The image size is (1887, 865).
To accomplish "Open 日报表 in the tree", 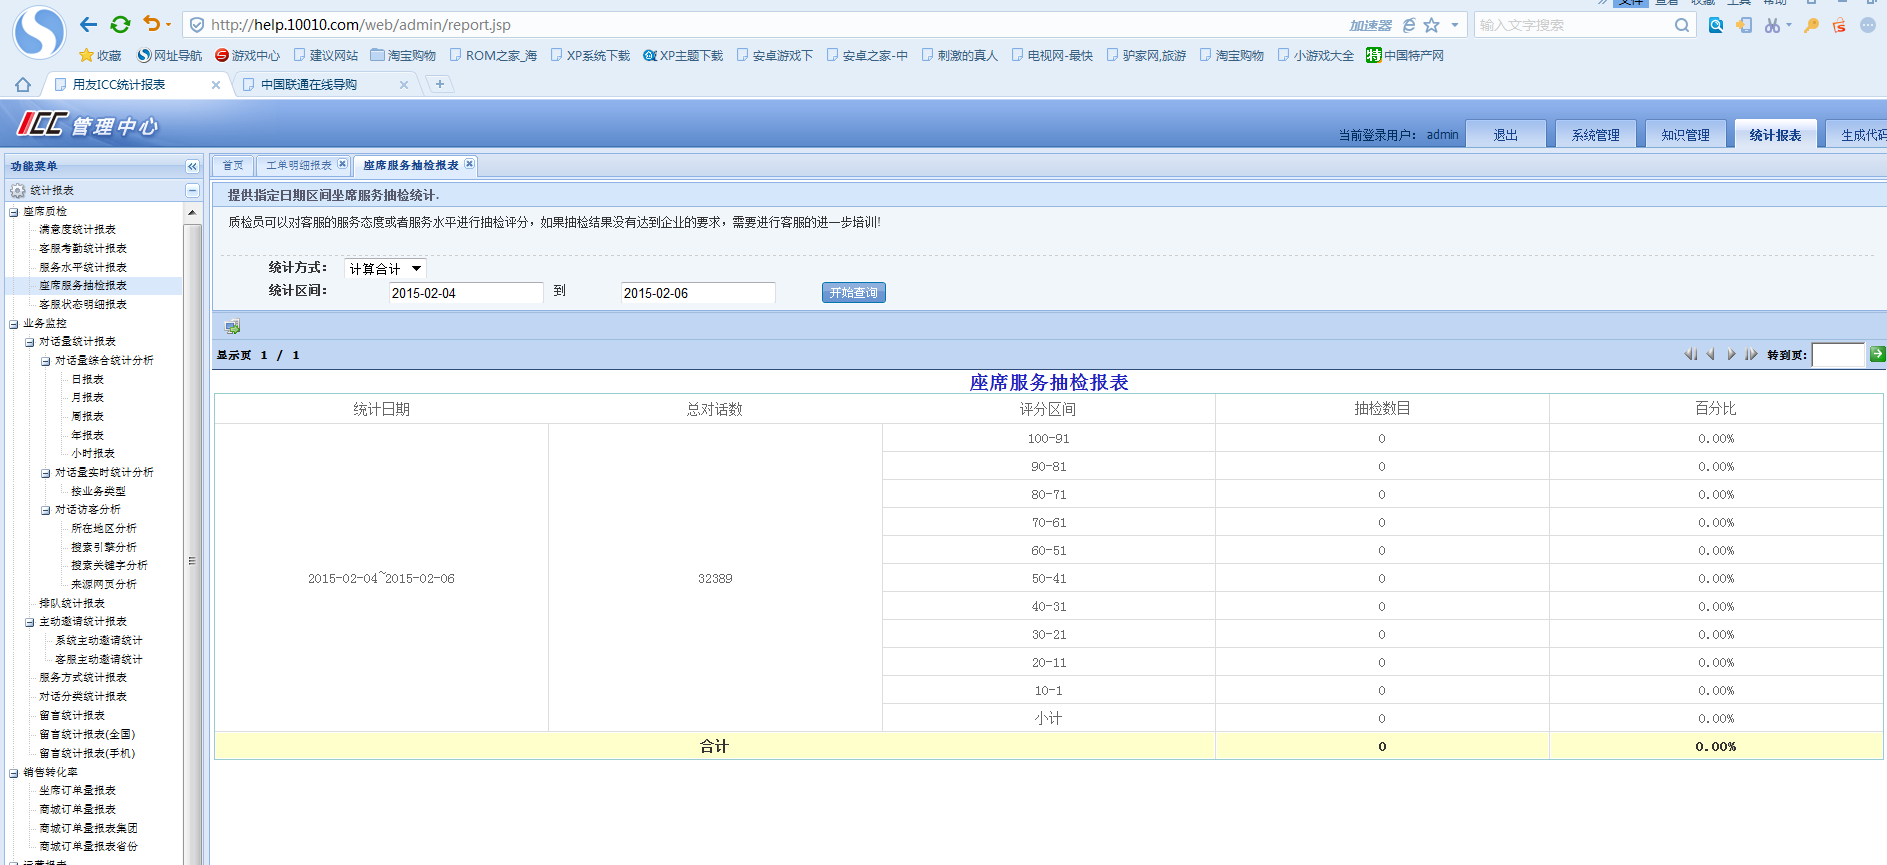I will 88,380.
